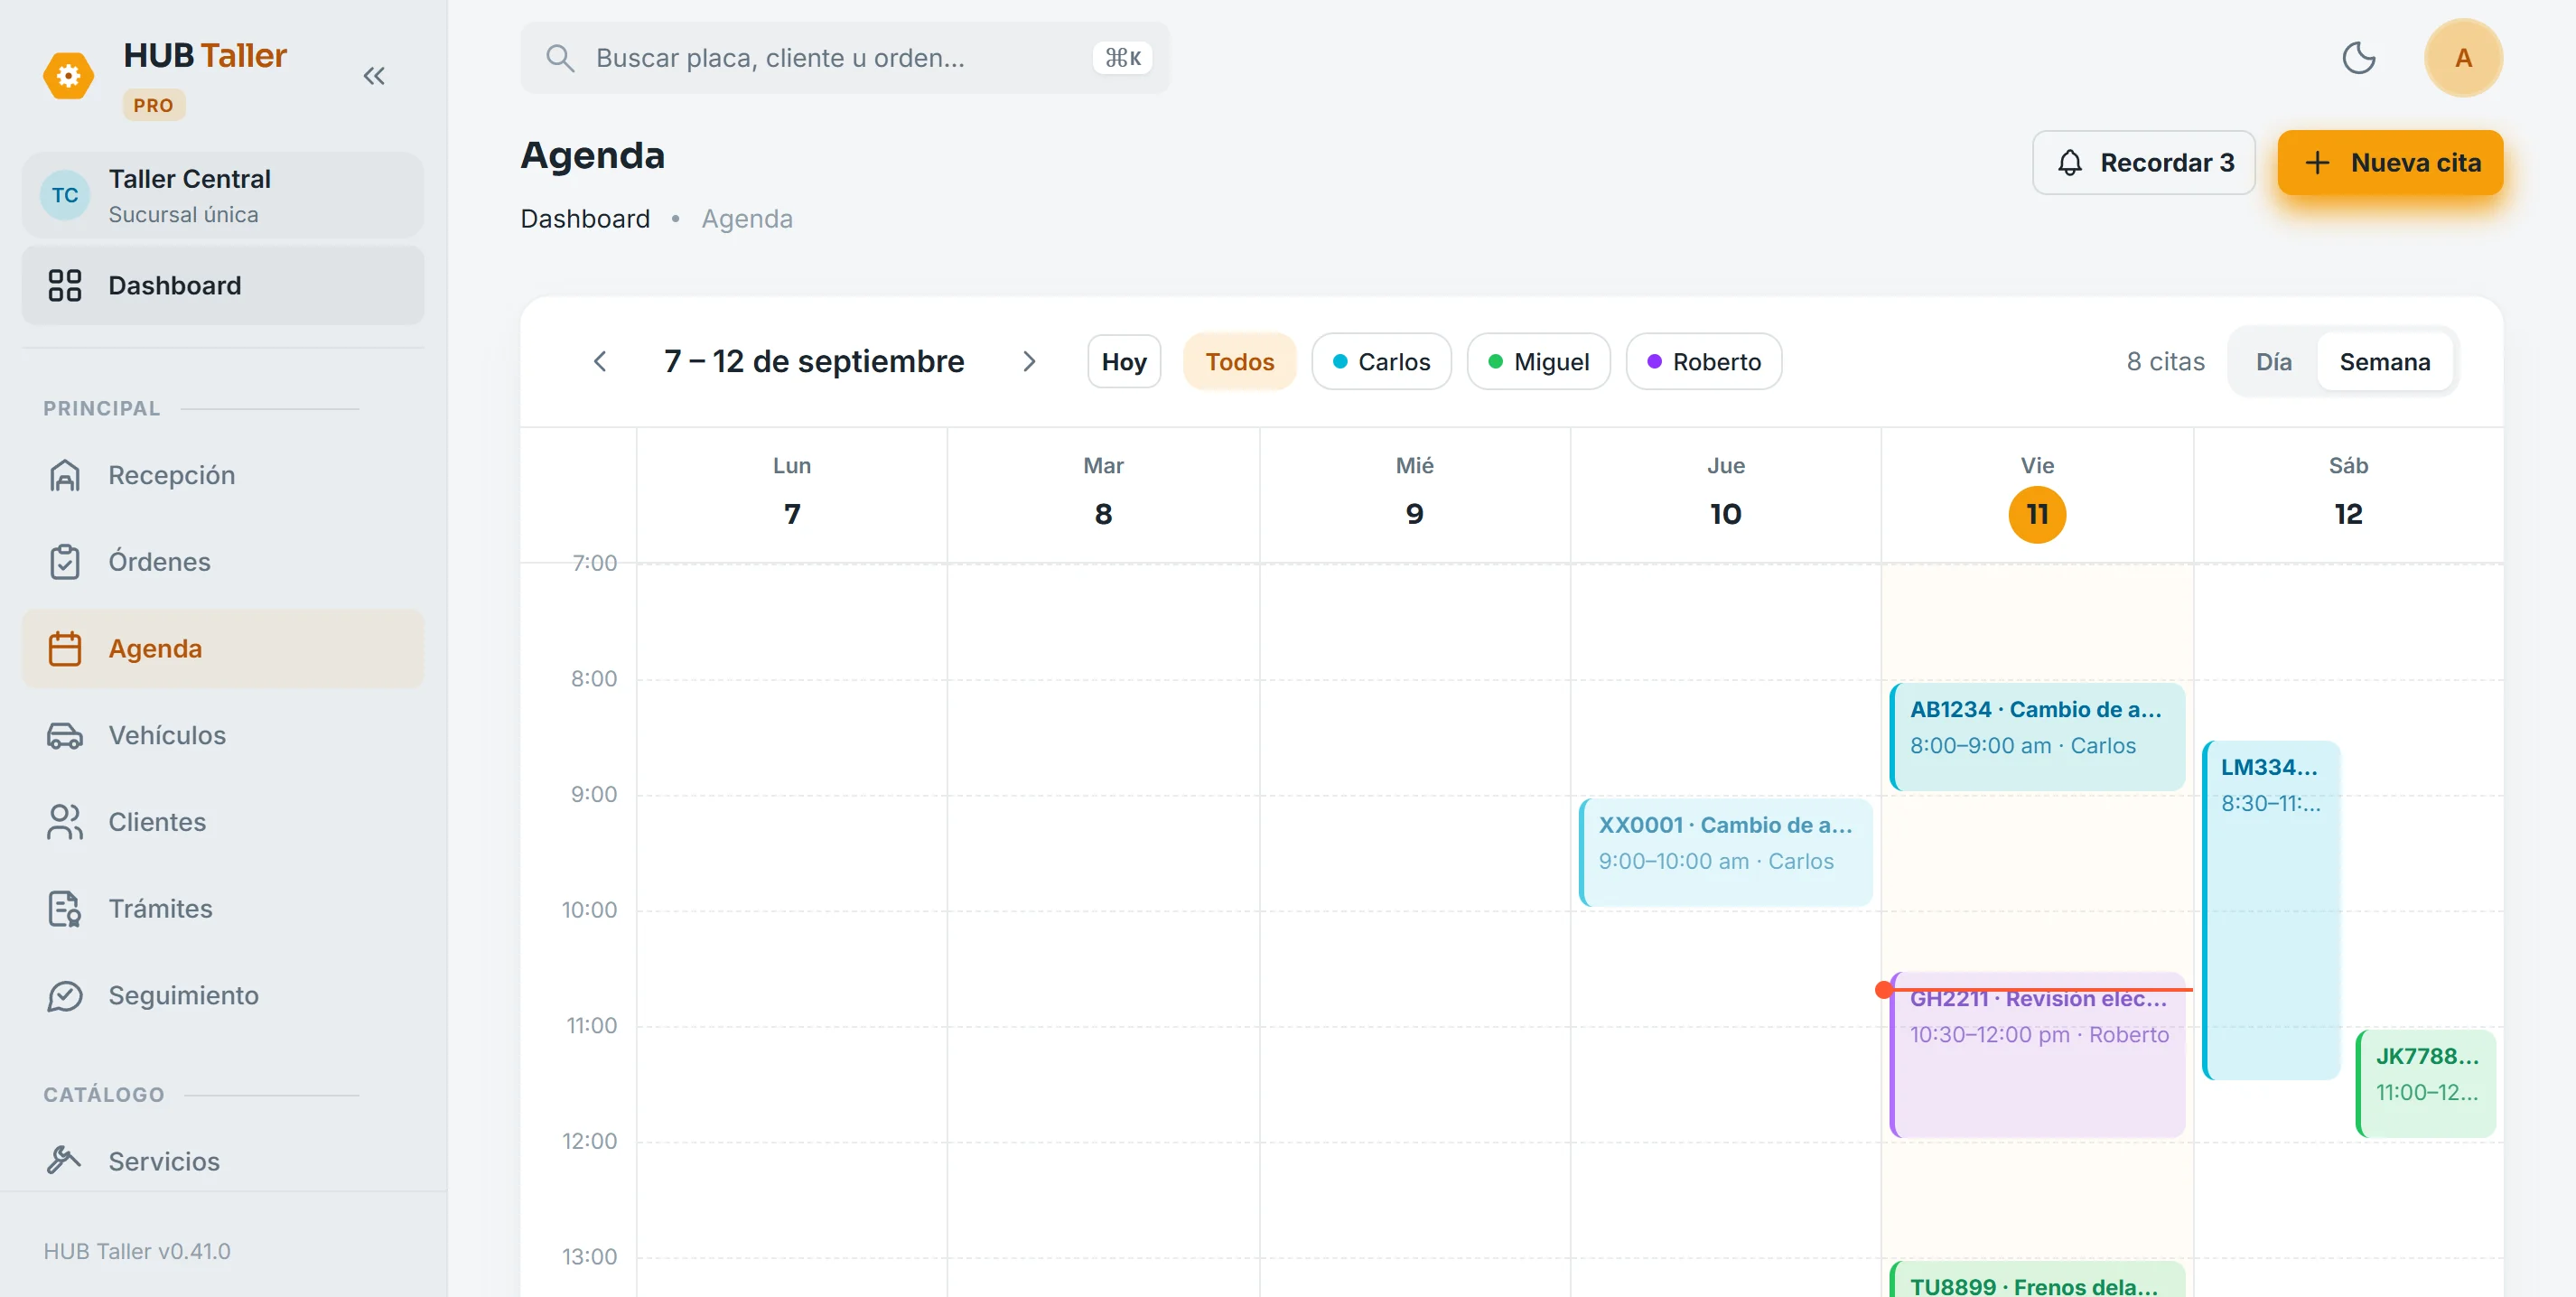Select Monday 7 column header
This screenshot has height=1297, width=2576.
(x=791, y=495)
